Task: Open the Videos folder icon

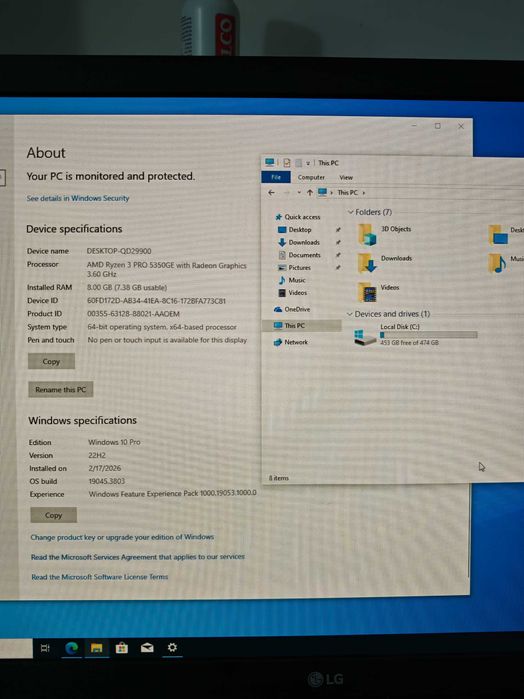Action: pyautogui.click(x=367, y=292)
